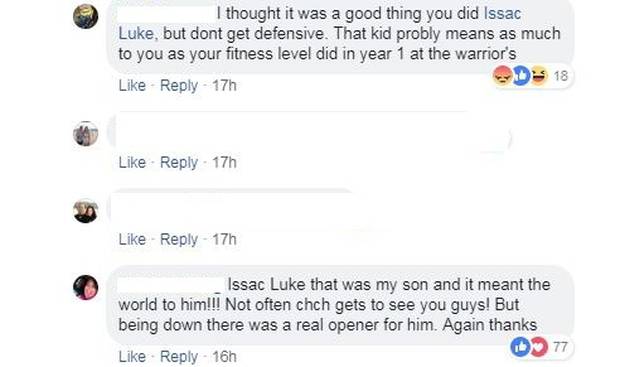Image resolution: width=620 pixels, height=367 pixels.
Task: Click the blue like reaction icon beside 77
Action: click(x=520, y=347)
